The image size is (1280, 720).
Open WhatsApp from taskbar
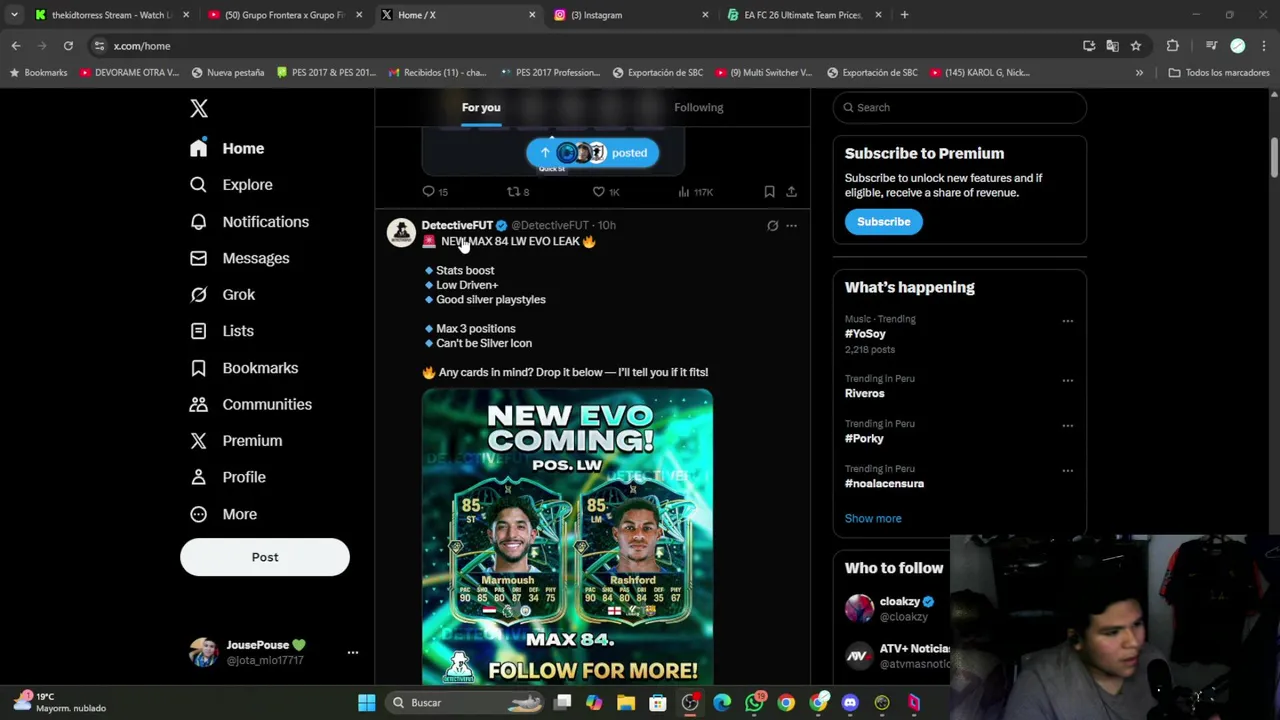click(754, 703)
